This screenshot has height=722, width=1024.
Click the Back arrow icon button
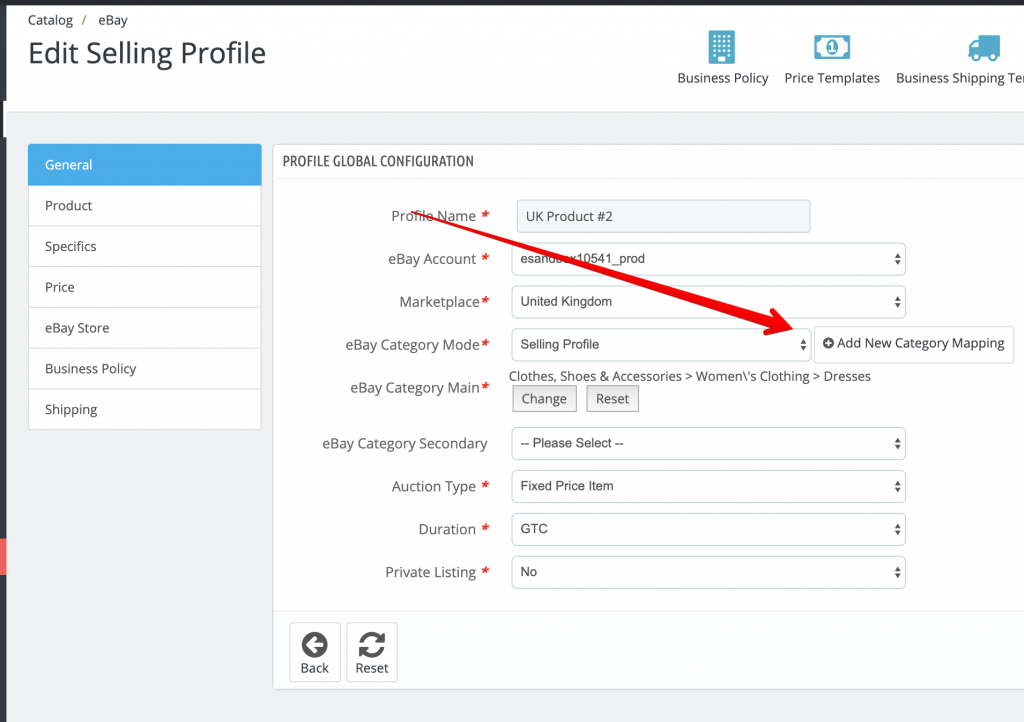315,652
